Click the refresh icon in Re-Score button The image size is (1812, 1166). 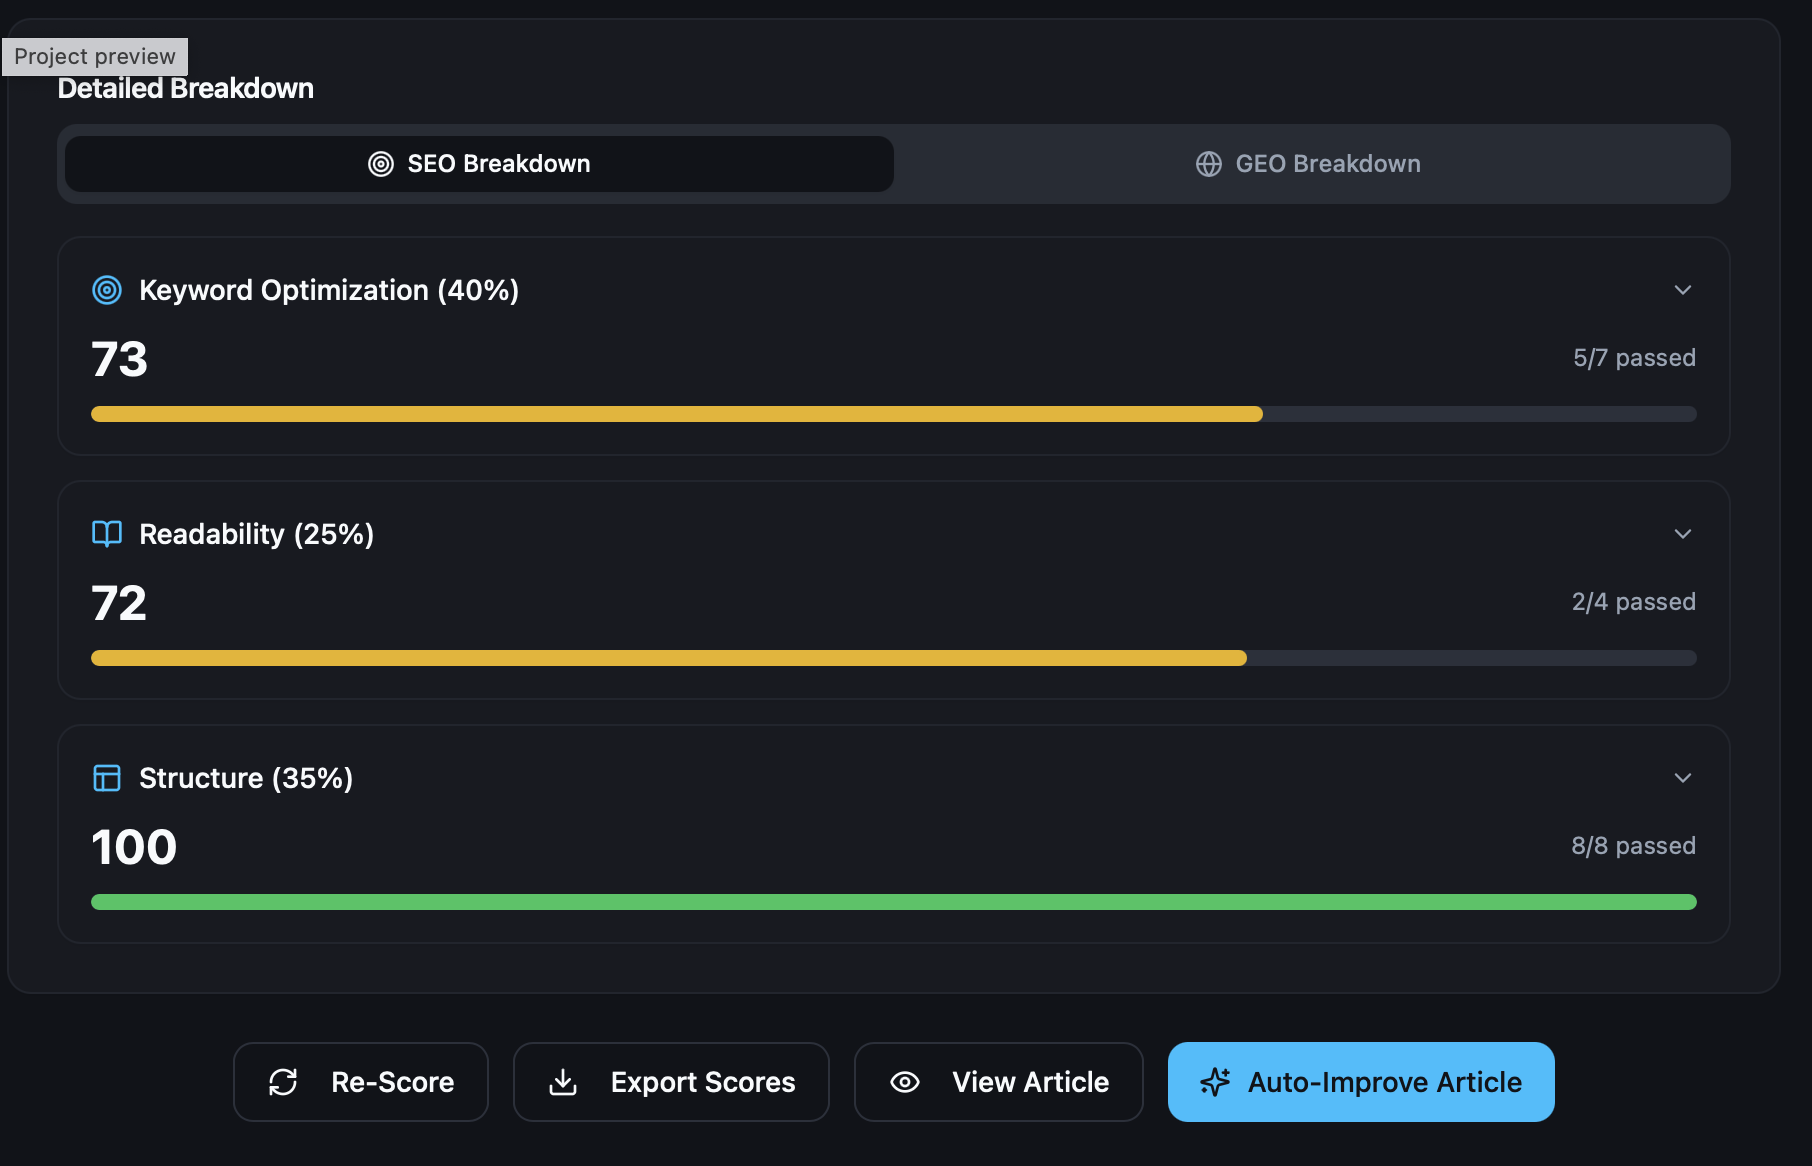[283, 1082]
